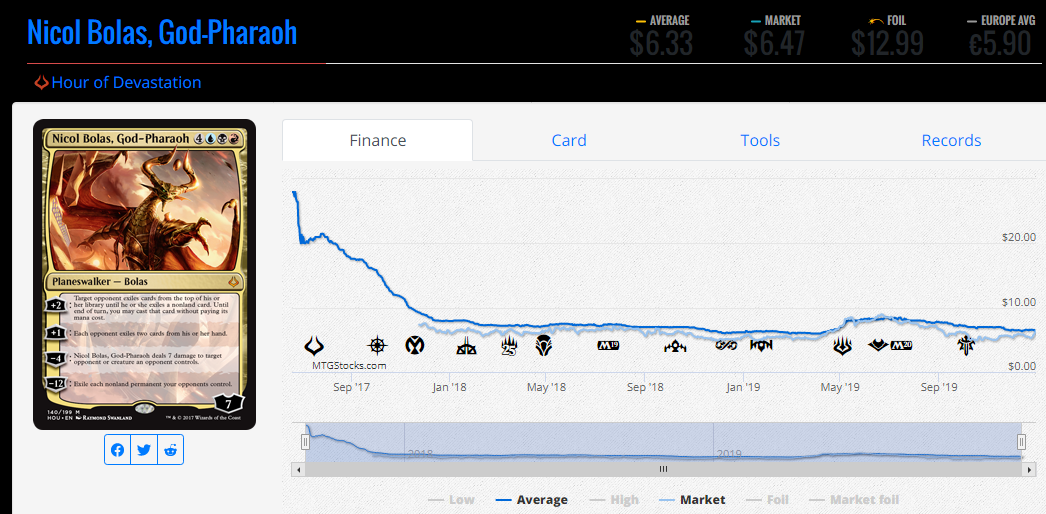Open the Hour of Devastation set link

tap(126, 83)
